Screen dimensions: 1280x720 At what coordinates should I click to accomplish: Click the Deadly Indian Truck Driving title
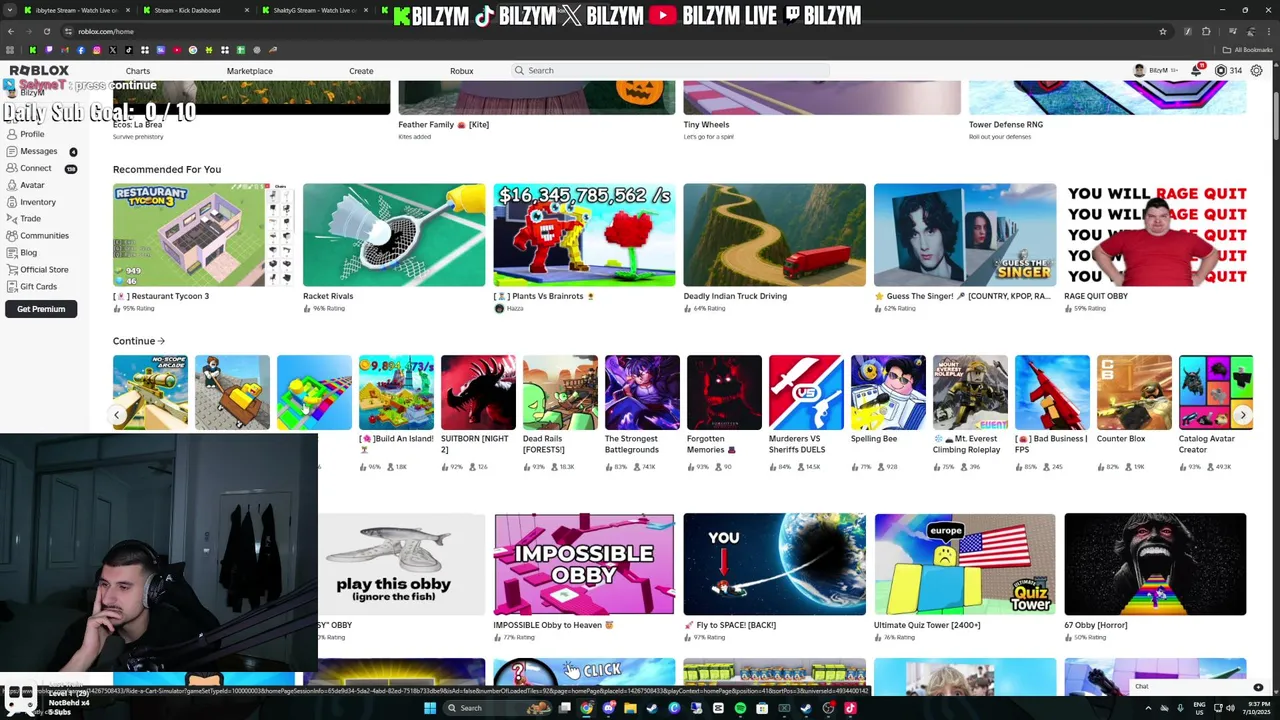735,296
